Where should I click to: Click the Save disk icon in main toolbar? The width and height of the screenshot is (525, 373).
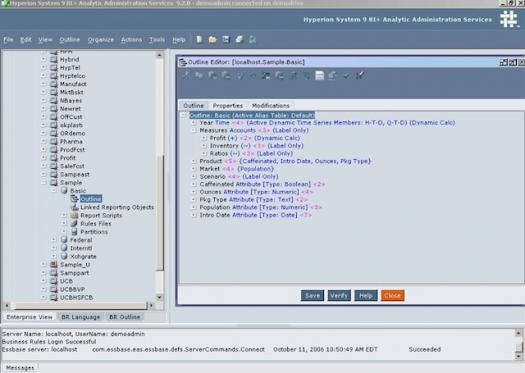point(226,40)
